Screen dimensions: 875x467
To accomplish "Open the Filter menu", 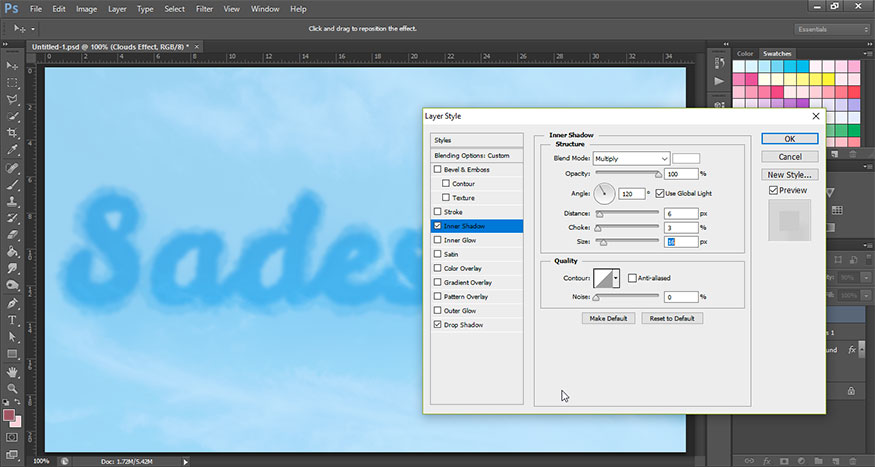I will (204, 9).
